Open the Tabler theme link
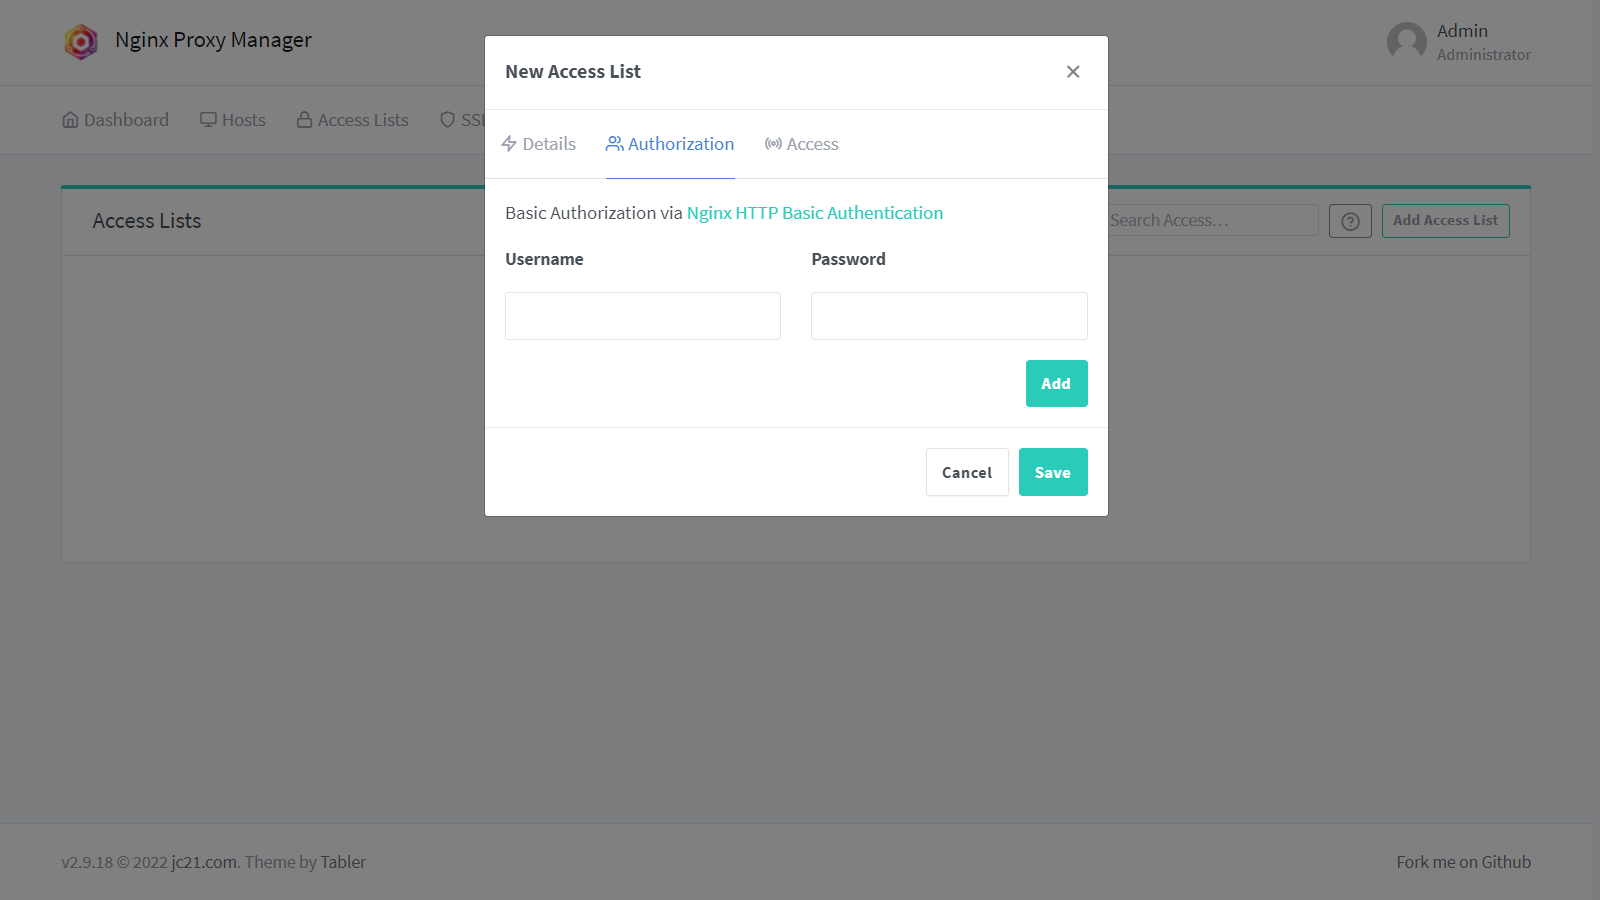Viewport: 1600px width, 900px height. 343,862
